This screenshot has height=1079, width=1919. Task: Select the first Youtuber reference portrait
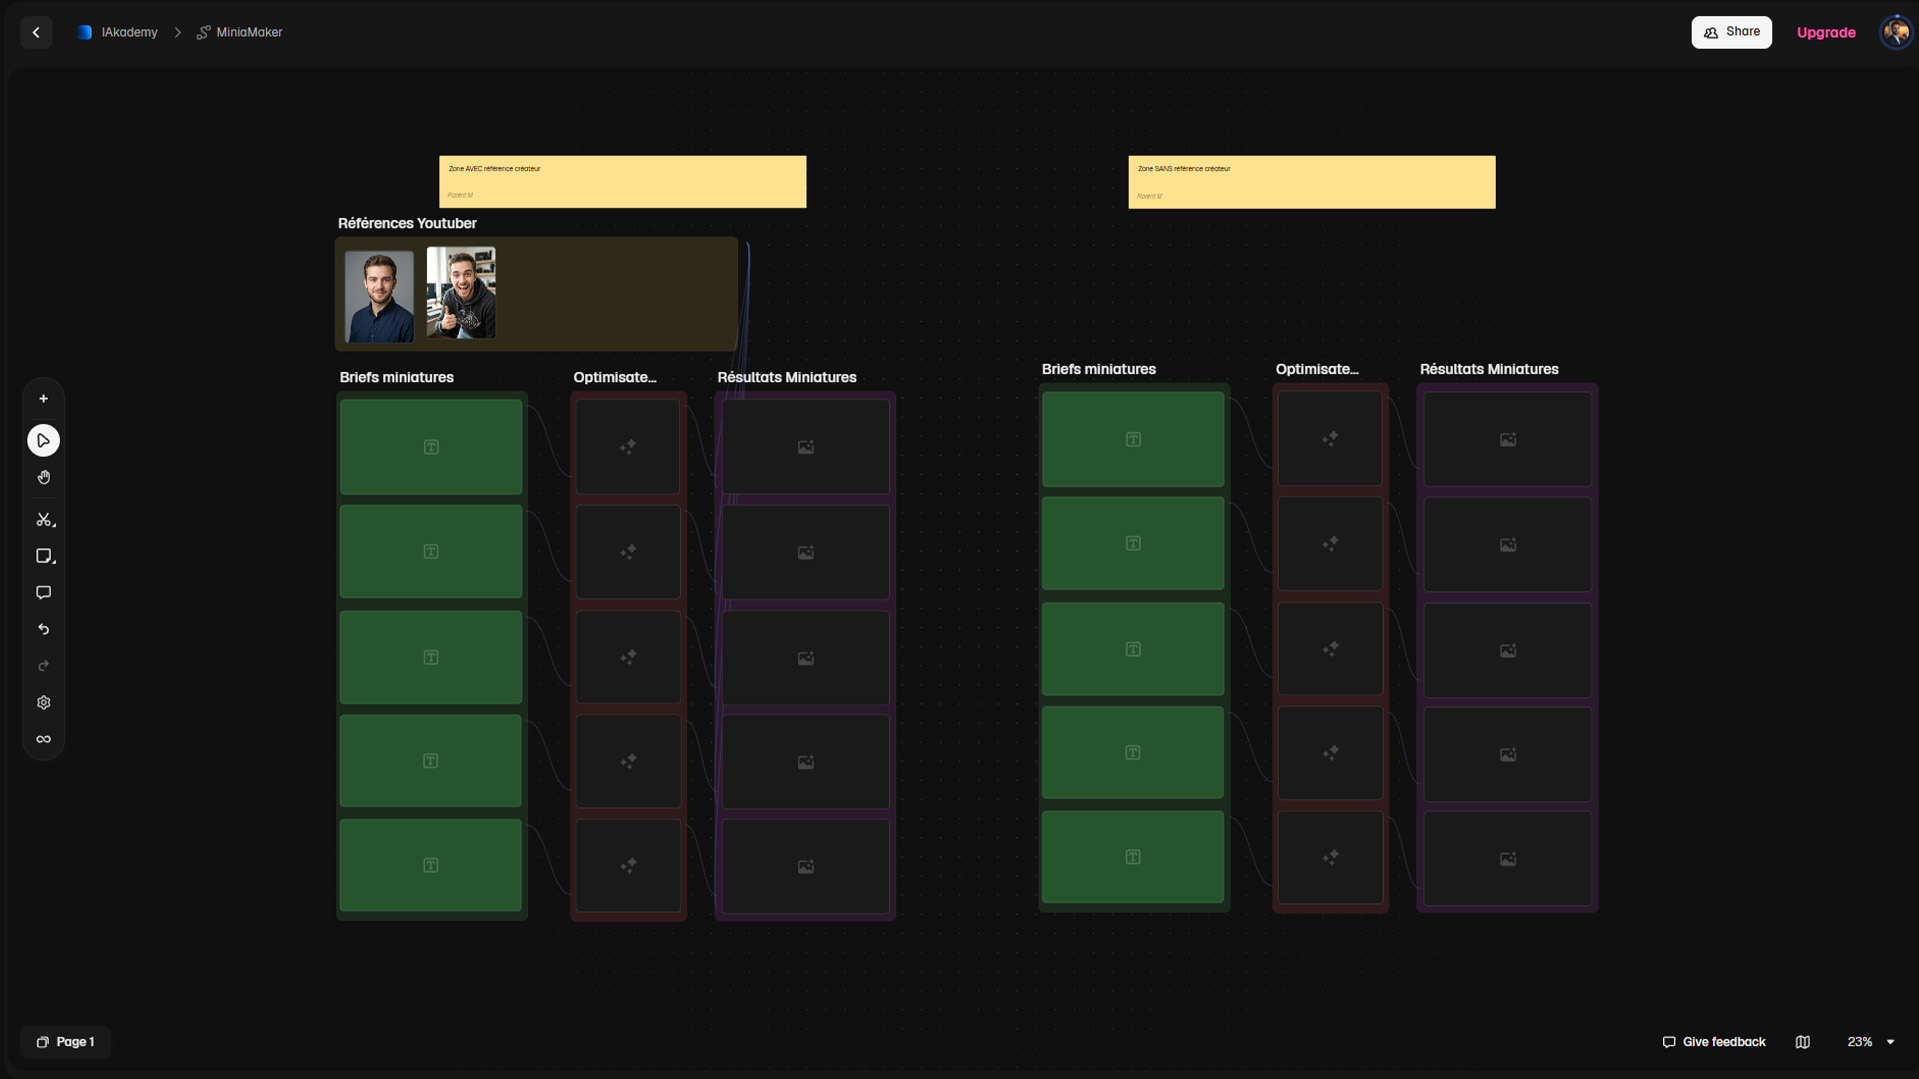379,297
